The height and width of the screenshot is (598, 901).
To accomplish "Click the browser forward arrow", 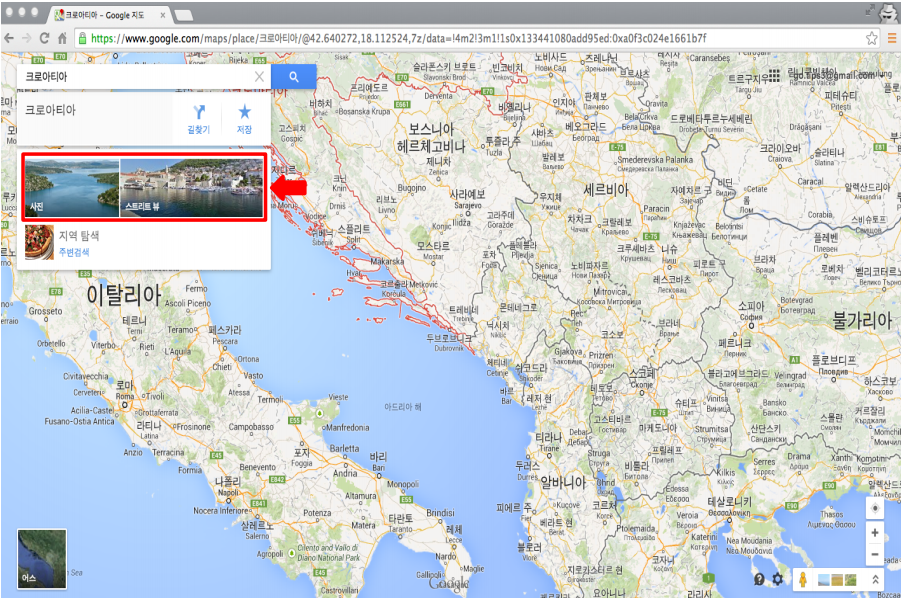I will click(x=26, y=38).
